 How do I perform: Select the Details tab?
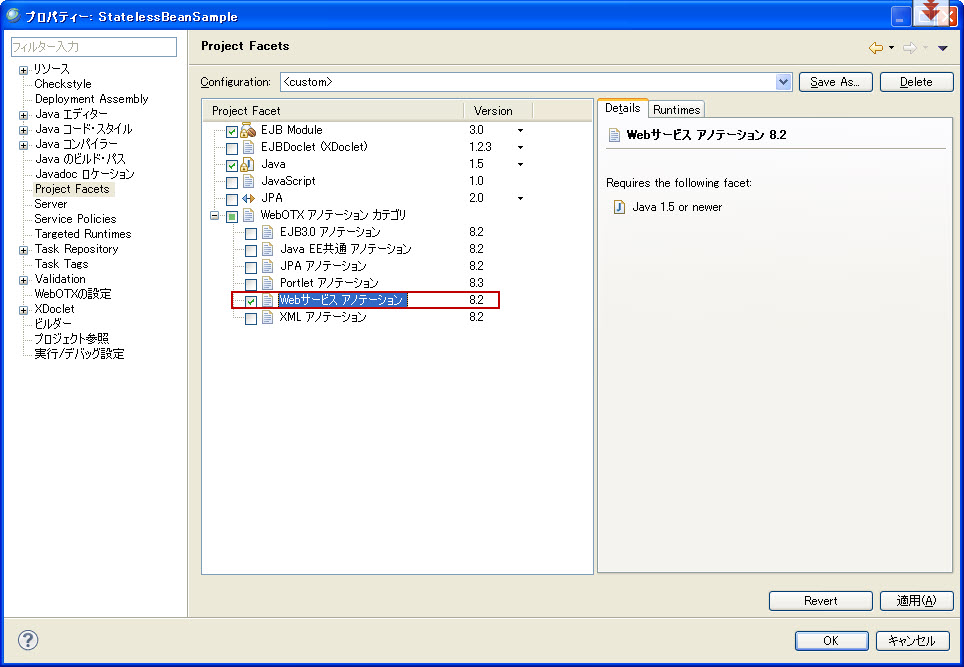[622, 108]
